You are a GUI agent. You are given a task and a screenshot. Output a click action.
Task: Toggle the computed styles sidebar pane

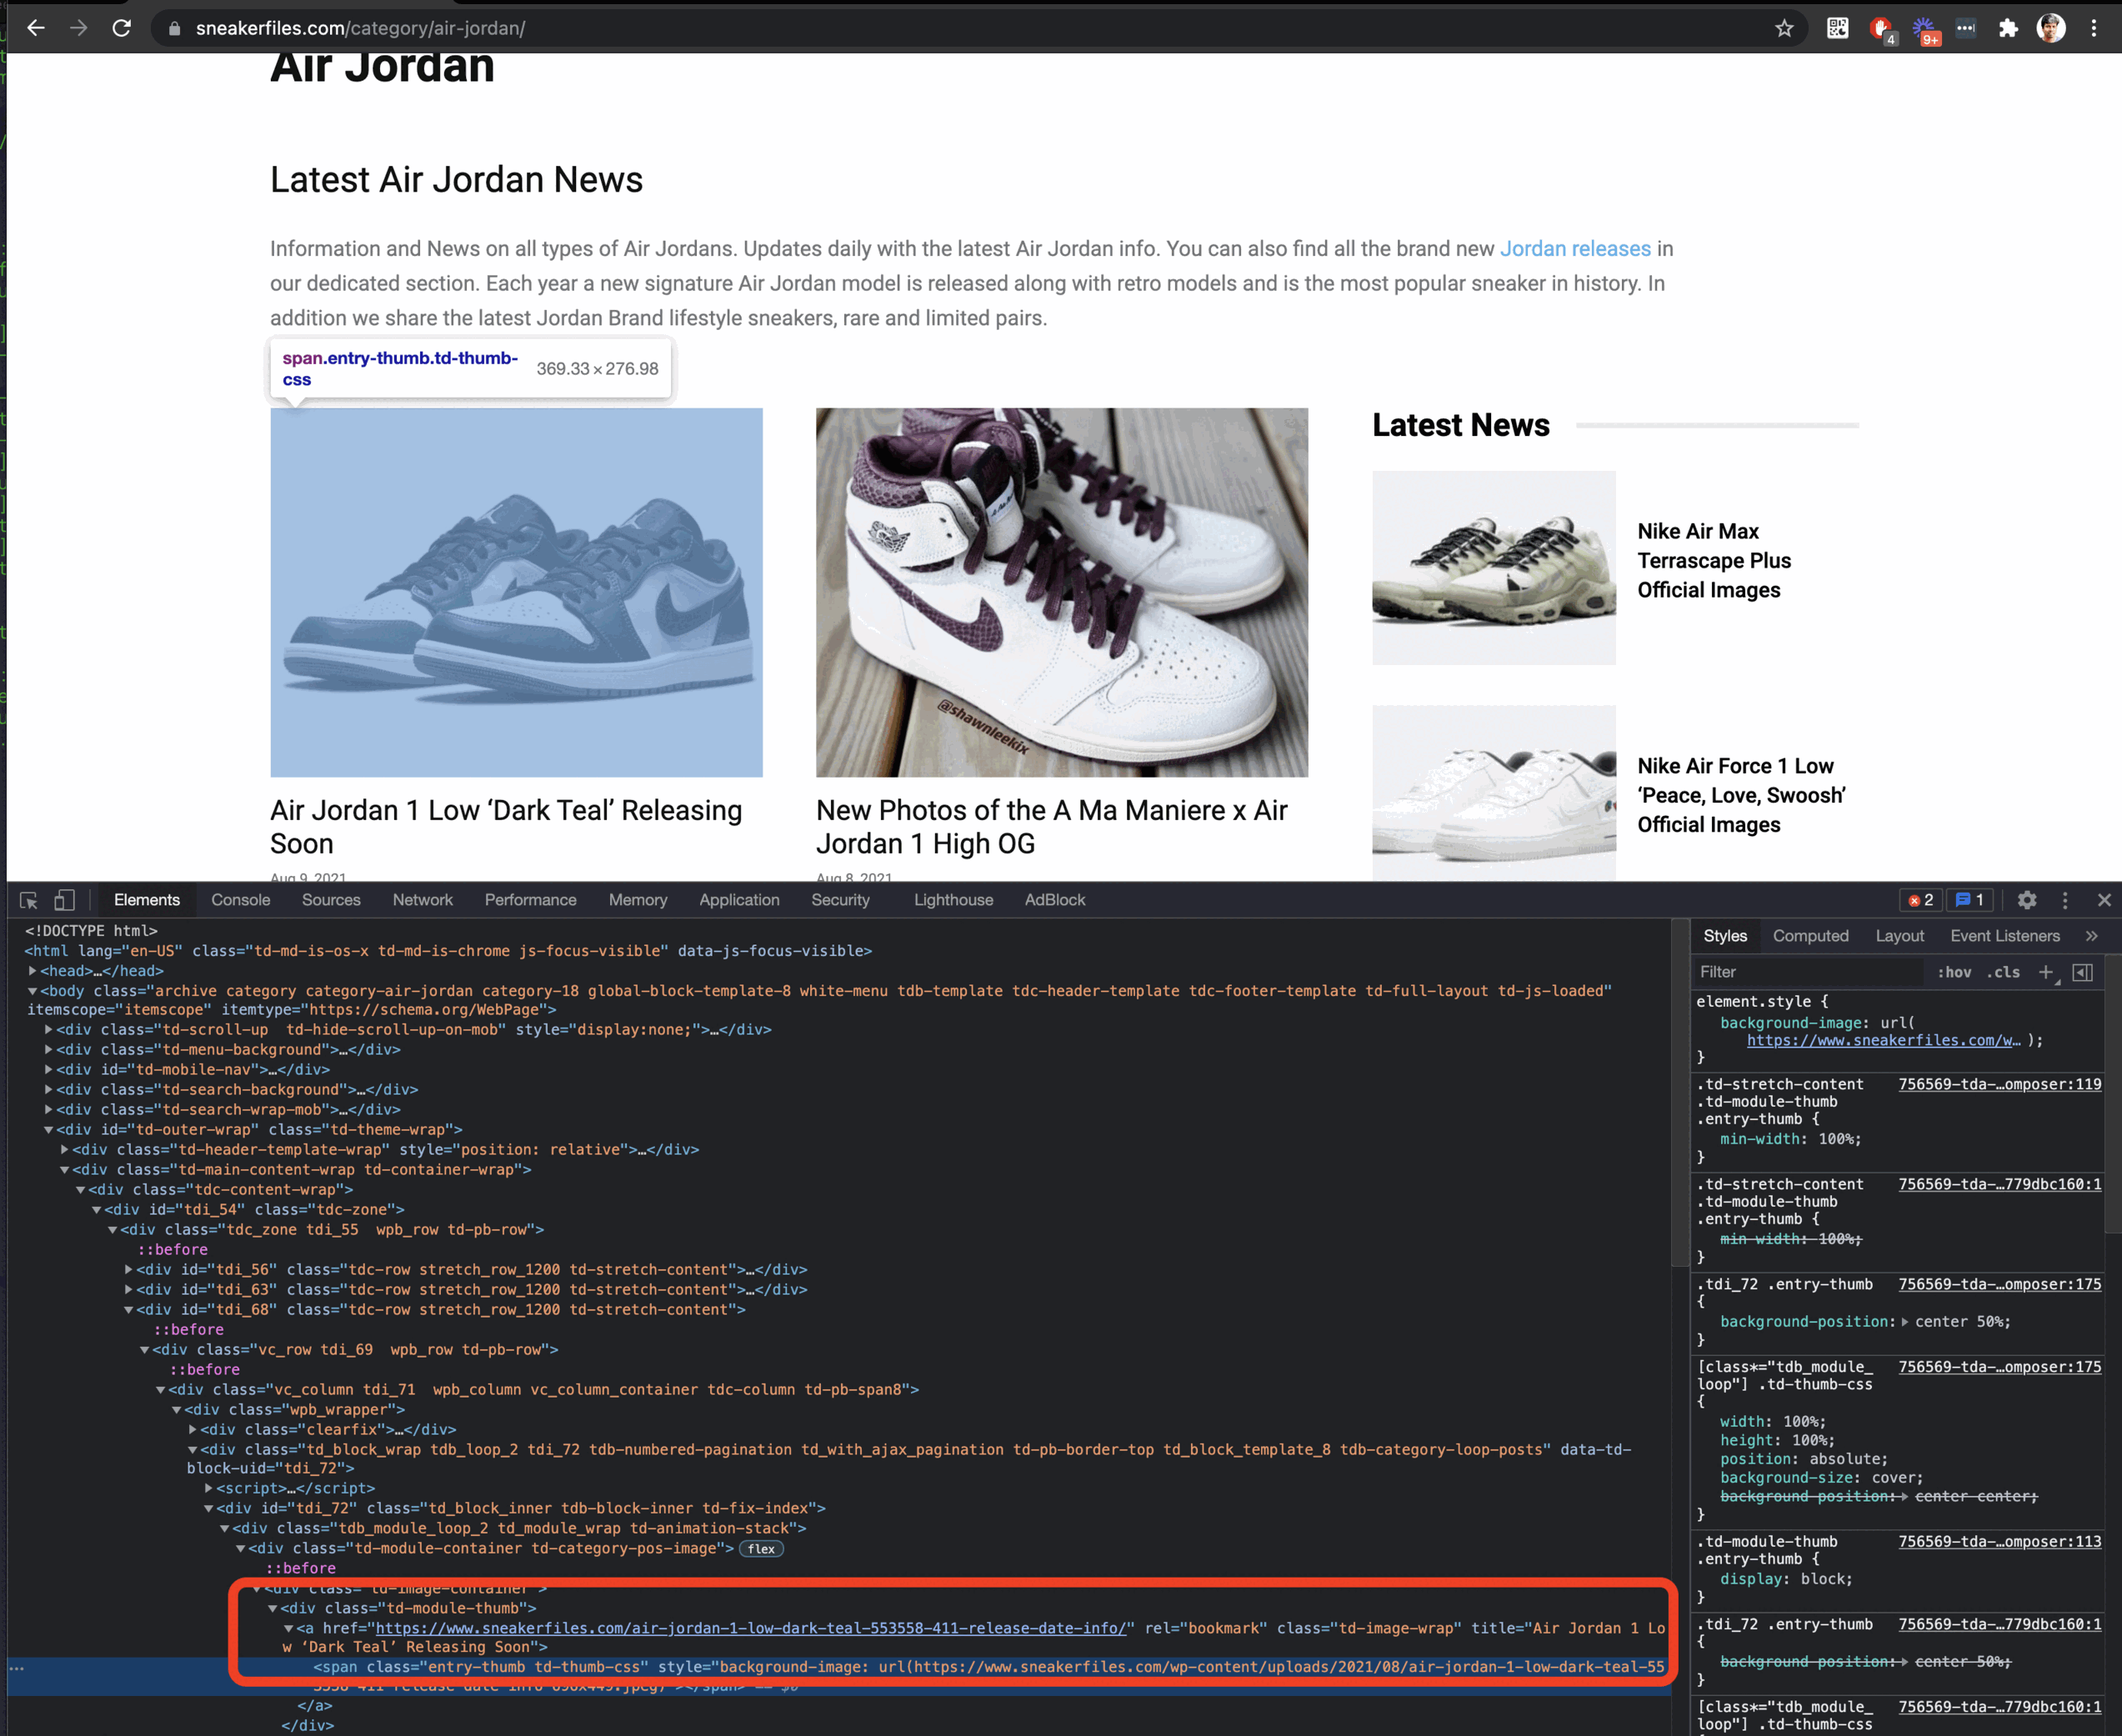click(2083, 972)
